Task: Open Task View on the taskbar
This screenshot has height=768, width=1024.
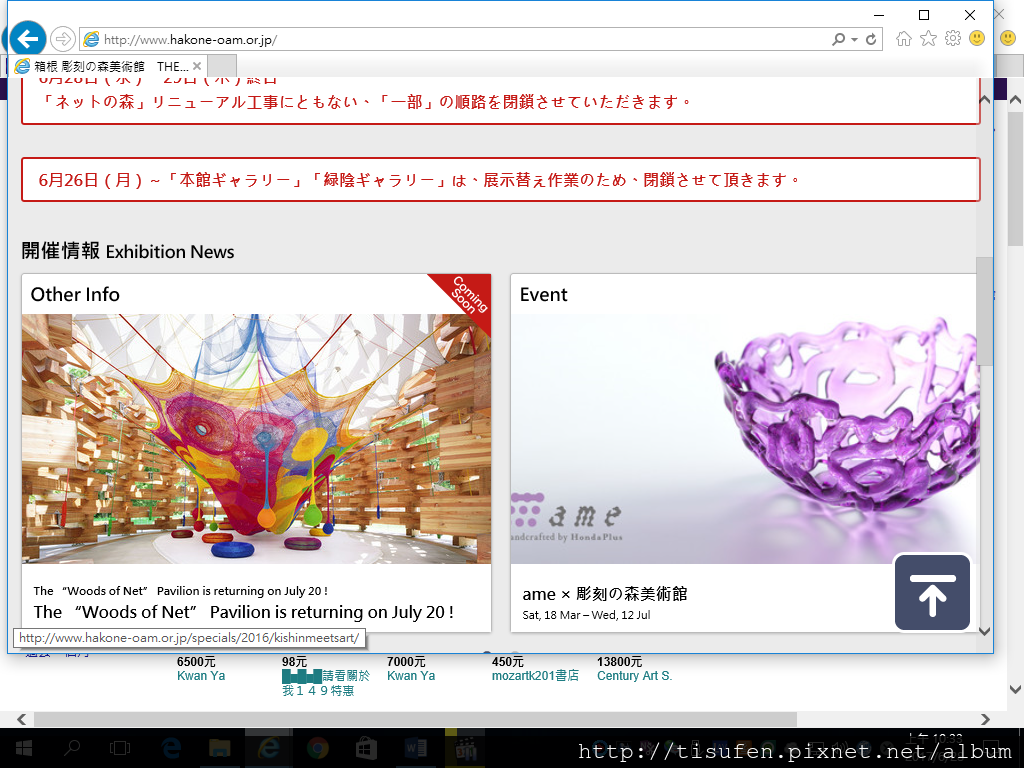Action: click(120, 748)
